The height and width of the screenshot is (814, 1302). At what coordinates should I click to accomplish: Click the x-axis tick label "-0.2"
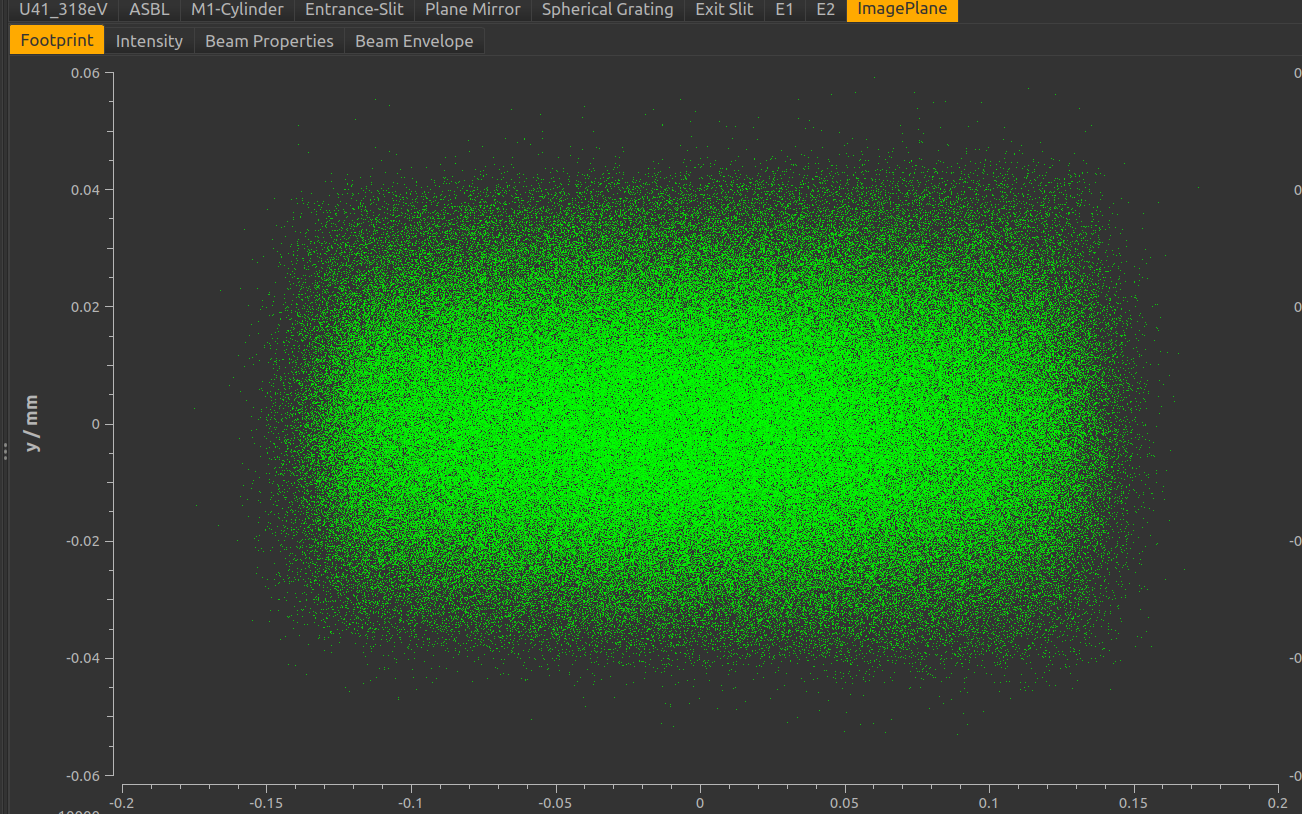122,802
